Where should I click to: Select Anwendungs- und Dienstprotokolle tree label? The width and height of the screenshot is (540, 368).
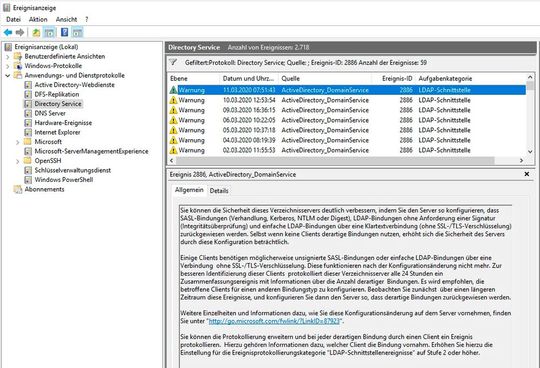tap(74, 75)
